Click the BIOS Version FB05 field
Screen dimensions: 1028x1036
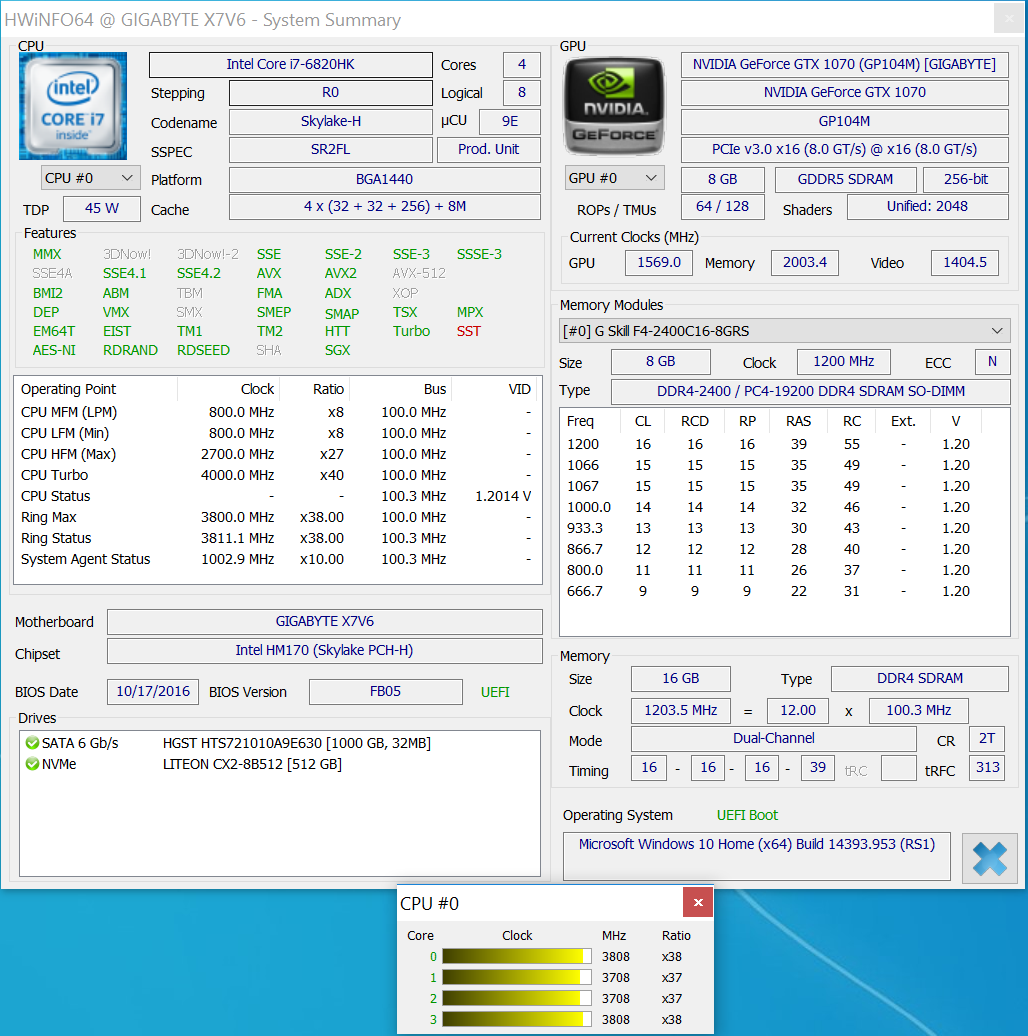(385, 692)
